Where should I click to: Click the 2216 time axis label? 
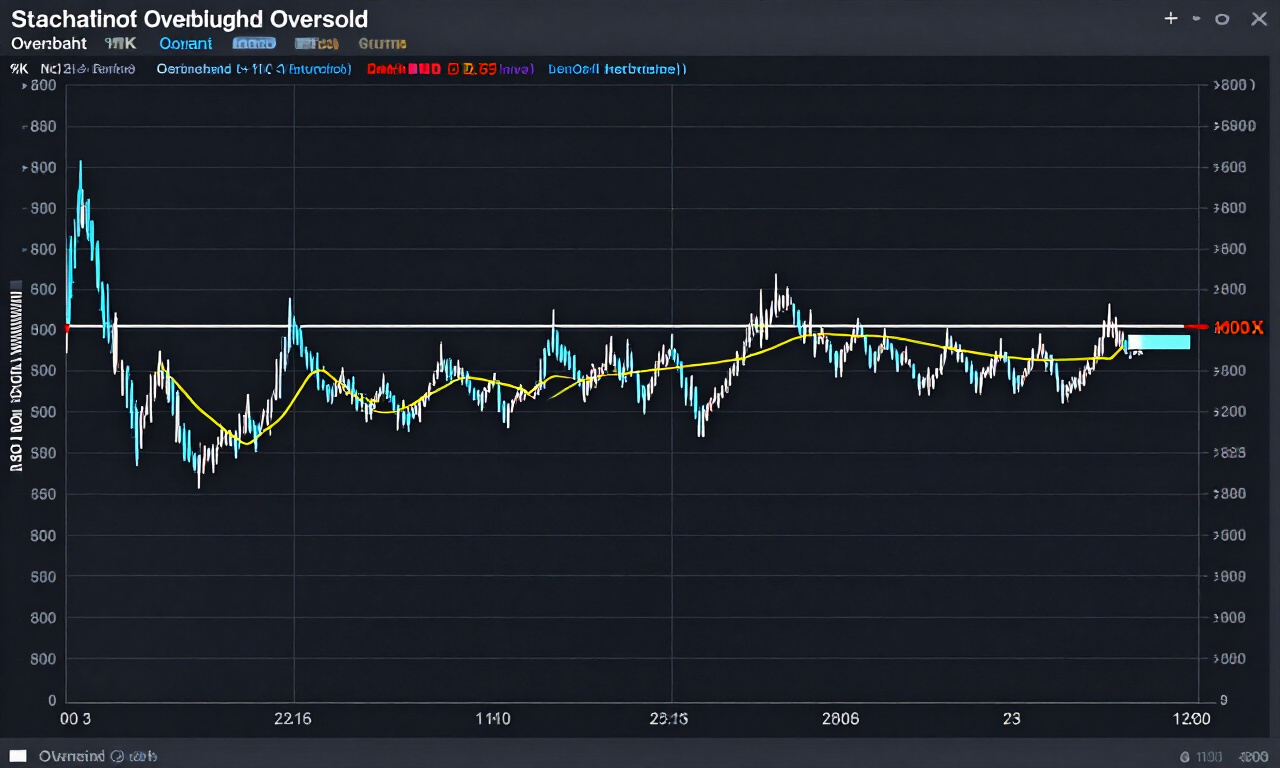[x=292, y=718]
